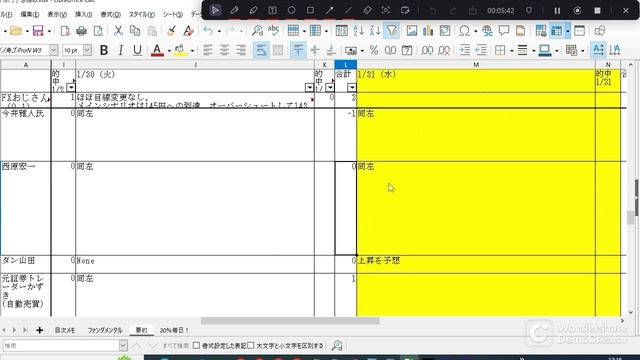Open the column J filter dropdown

click(x=309, y=87)
